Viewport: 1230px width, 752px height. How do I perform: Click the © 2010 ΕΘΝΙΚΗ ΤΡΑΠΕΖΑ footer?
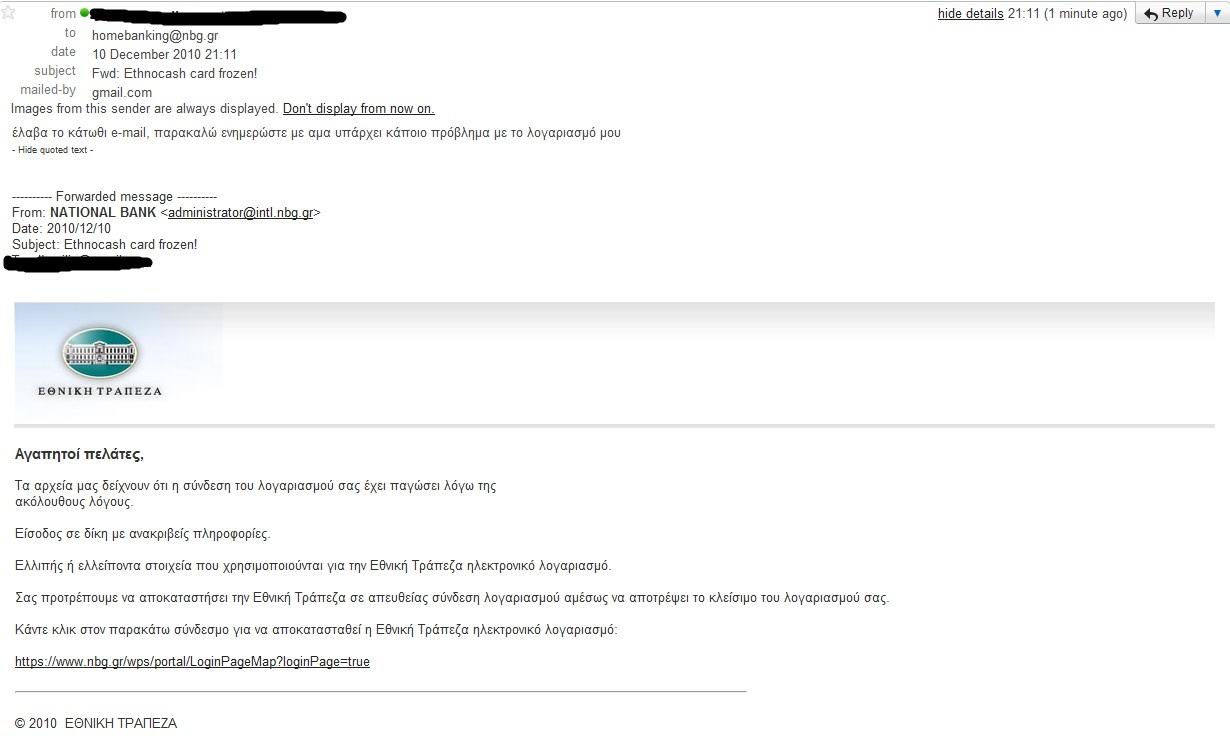[x=96, y=723]
